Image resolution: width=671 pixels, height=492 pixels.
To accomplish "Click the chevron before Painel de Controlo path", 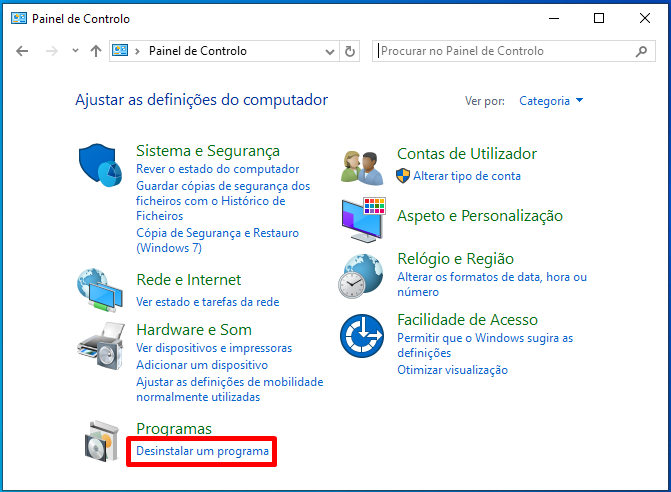I will pos(137,51).
